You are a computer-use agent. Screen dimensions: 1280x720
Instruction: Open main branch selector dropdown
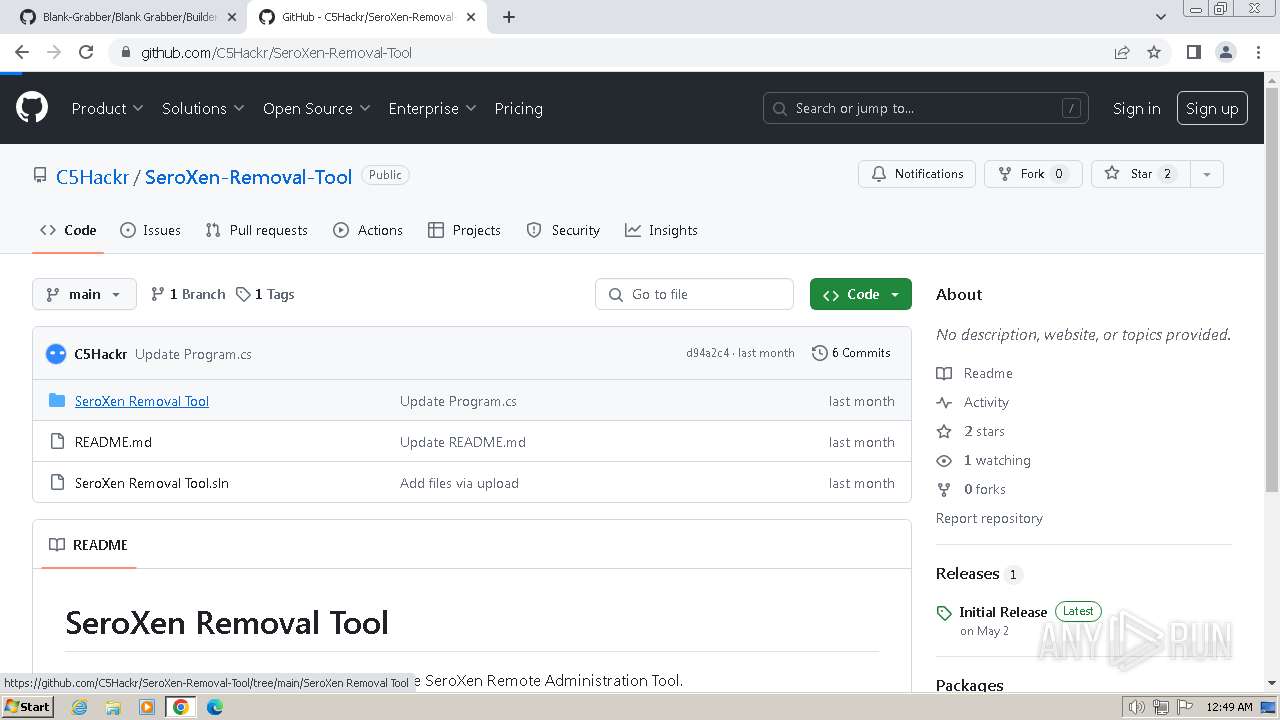point(84,294)
